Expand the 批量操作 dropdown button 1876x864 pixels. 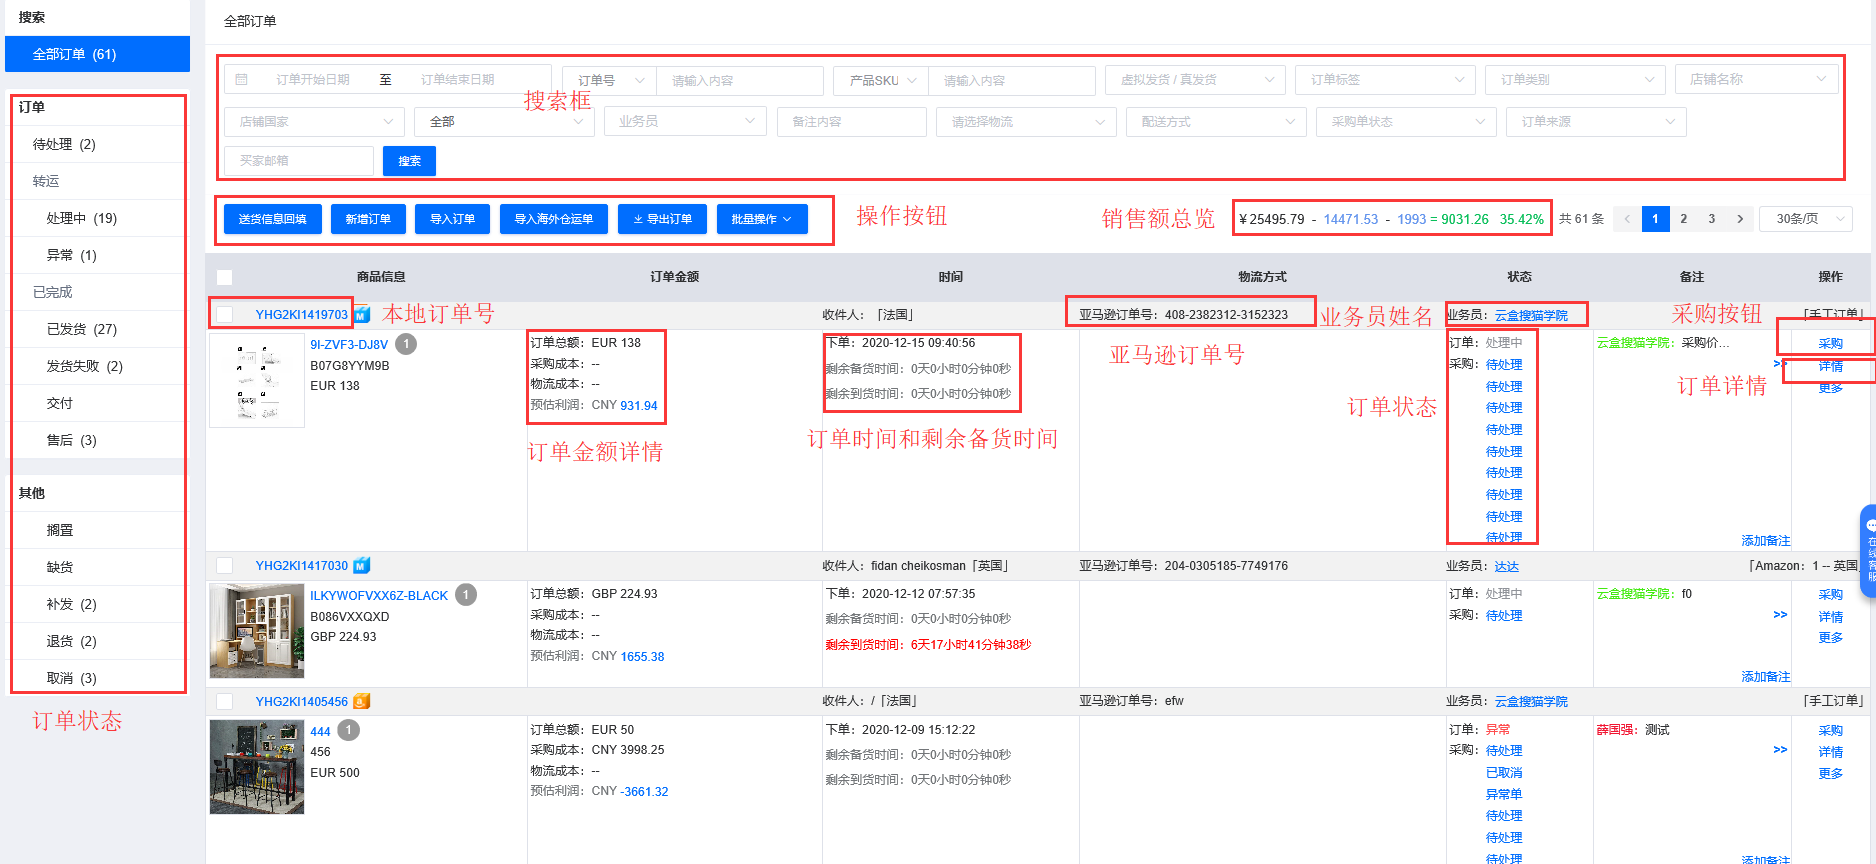(x=761, y=219)
